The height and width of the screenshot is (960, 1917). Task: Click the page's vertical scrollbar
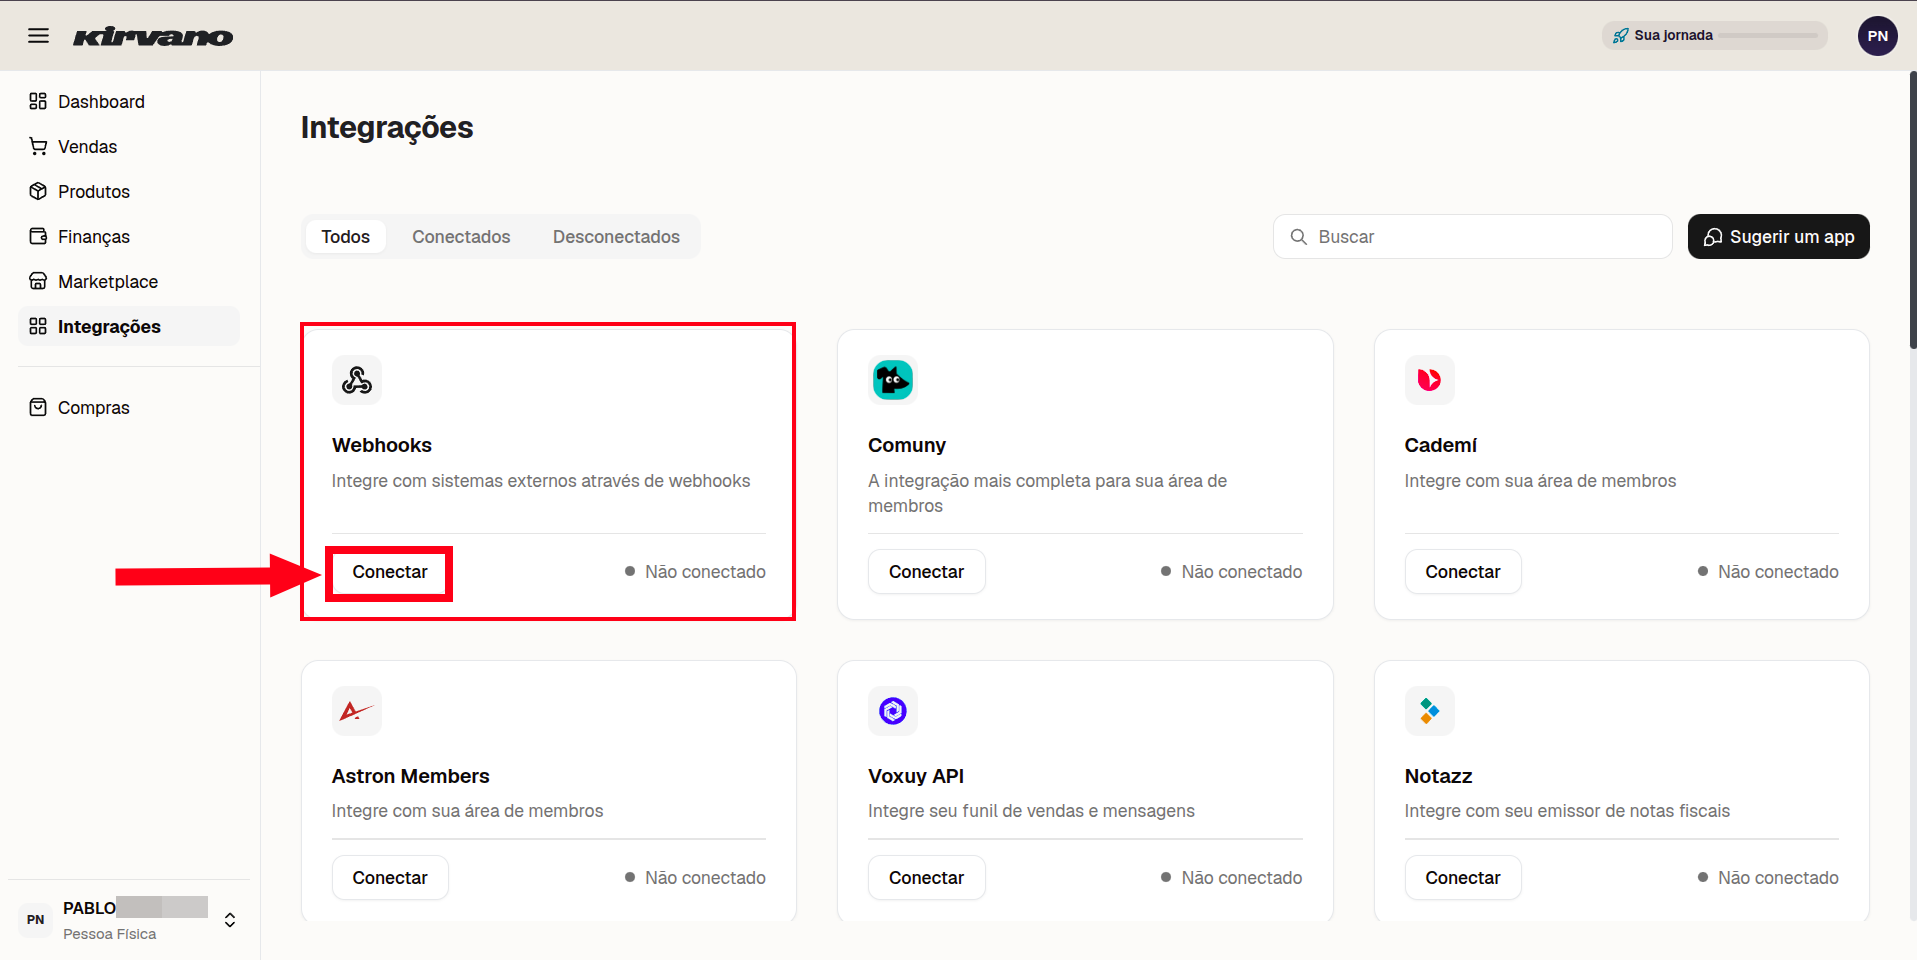click(x=1912, y=210)
